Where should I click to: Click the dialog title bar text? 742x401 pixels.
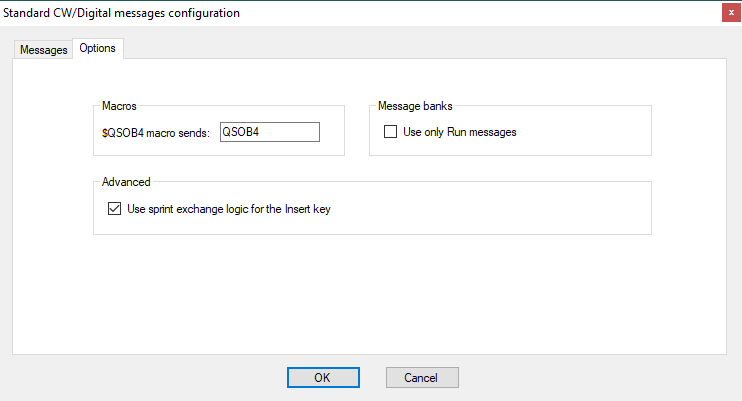121,13
